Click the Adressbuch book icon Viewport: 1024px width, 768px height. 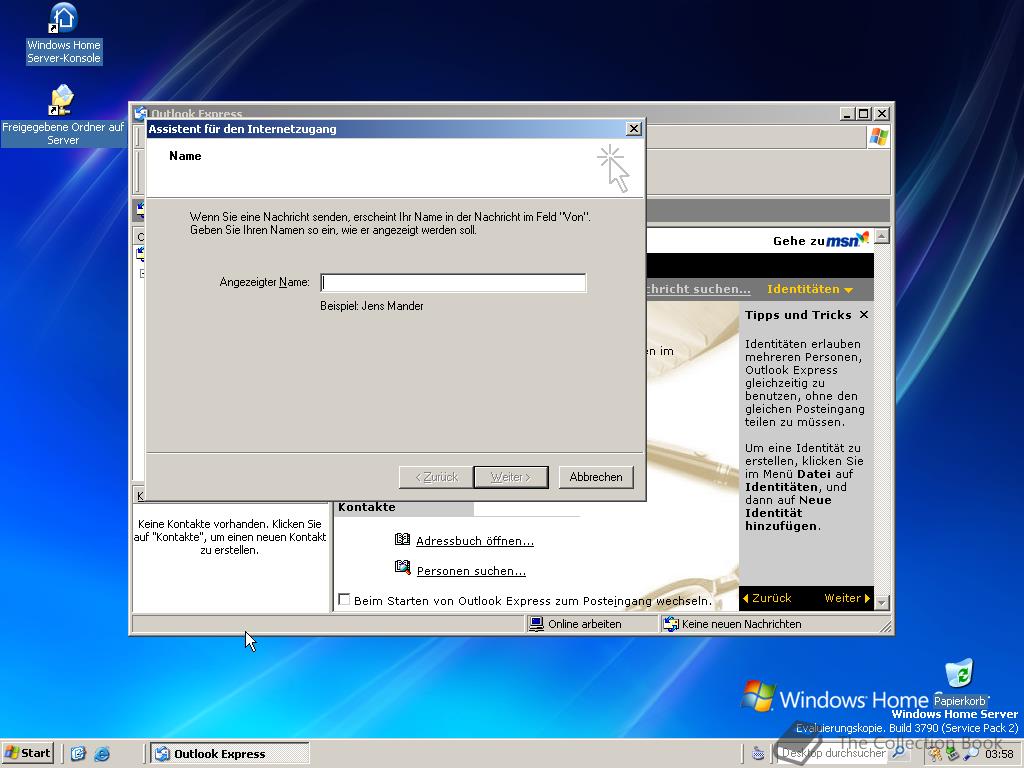pos(402,539)
